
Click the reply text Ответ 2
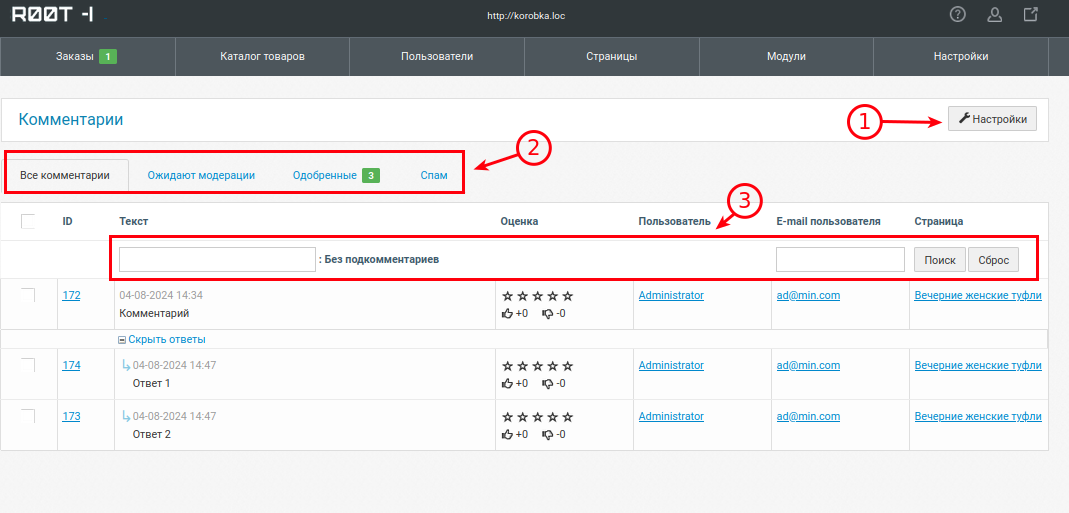tap(151, 434)
